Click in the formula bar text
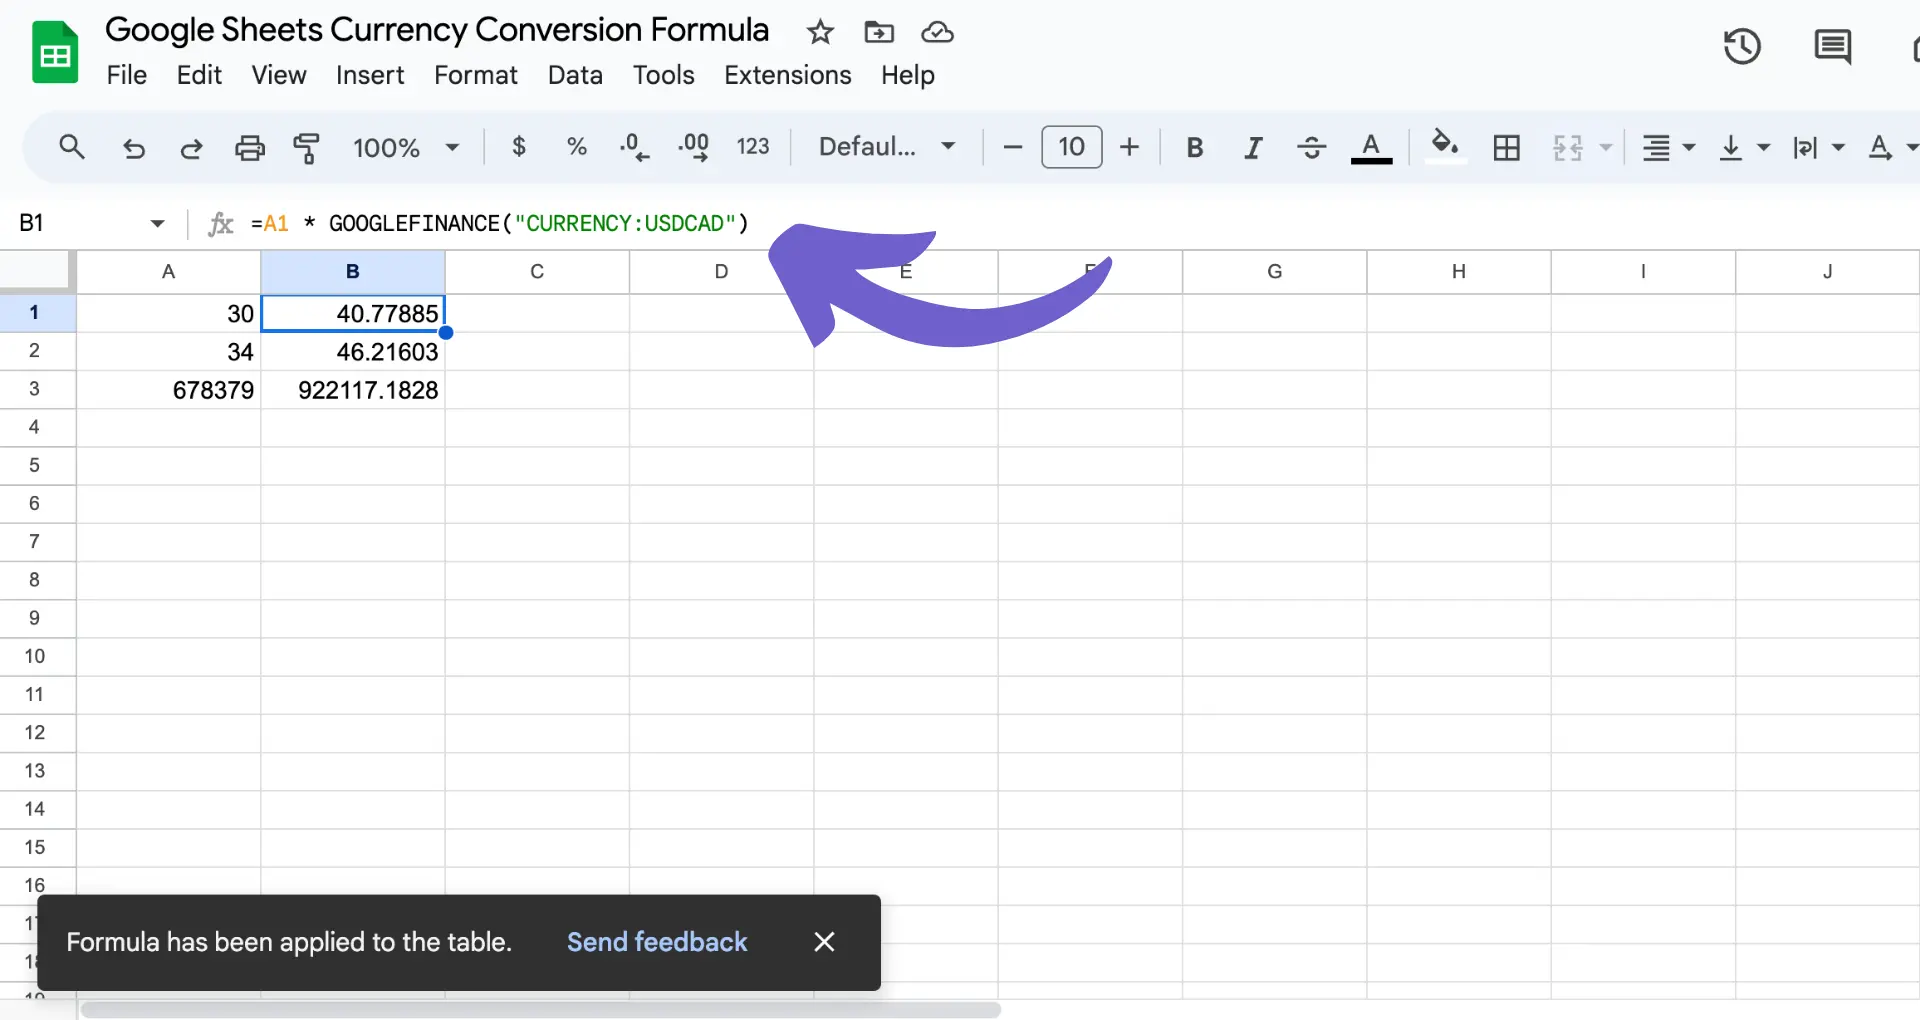The height and width of the screenshot is (1020, 1920). pos(499,223)
